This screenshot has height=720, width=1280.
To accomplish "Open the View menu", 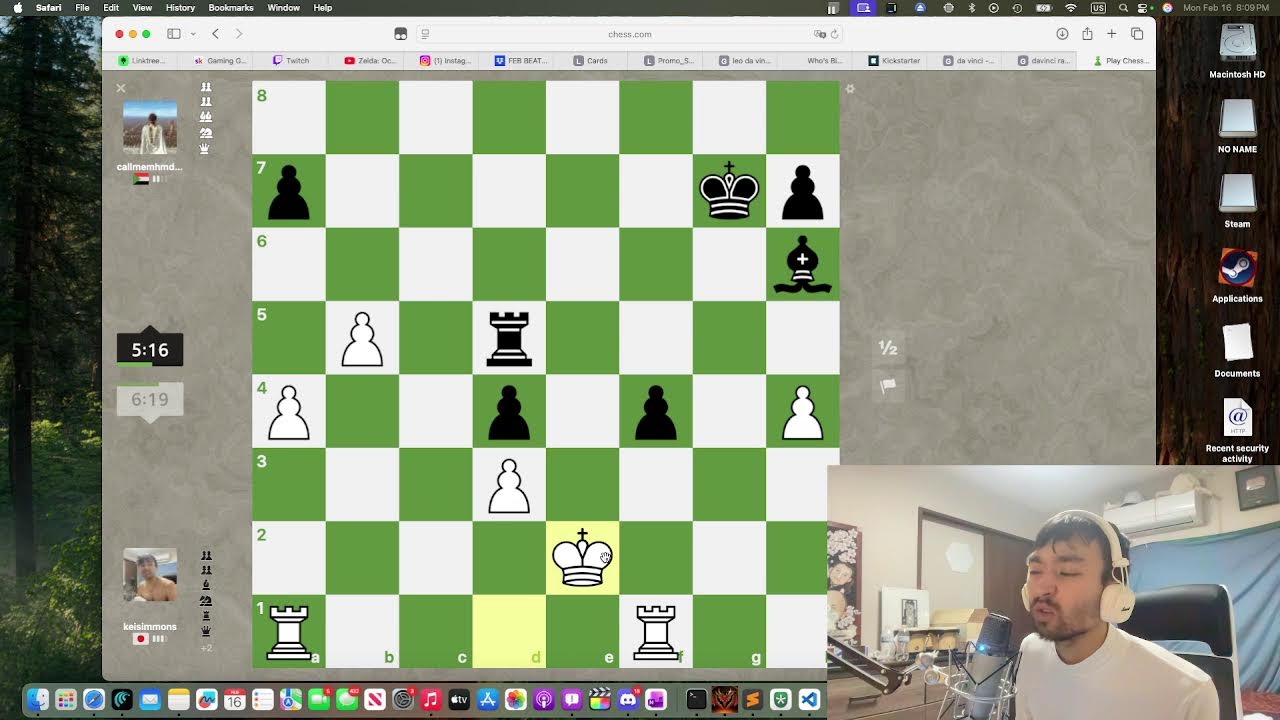I will (142, 8).
